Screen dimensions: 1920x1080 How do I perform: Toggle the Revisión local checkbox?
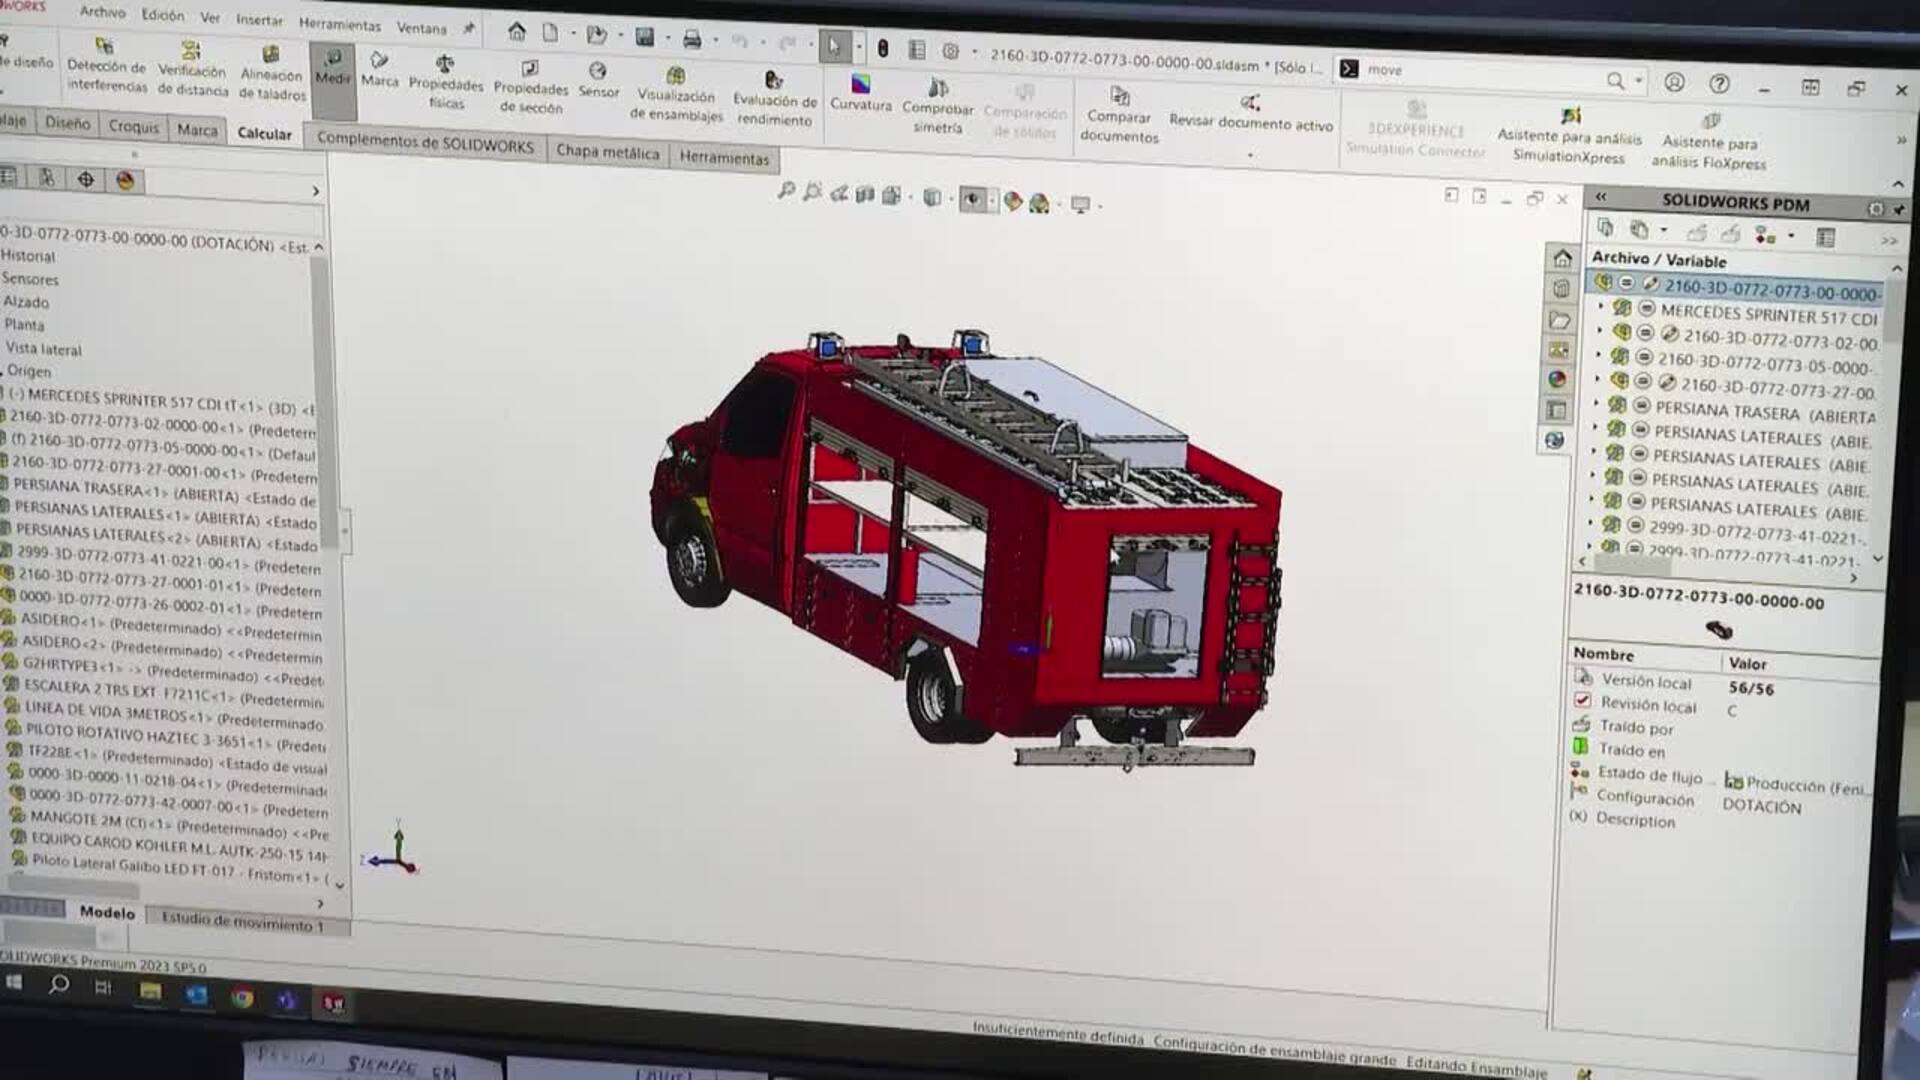[1582, 700]
